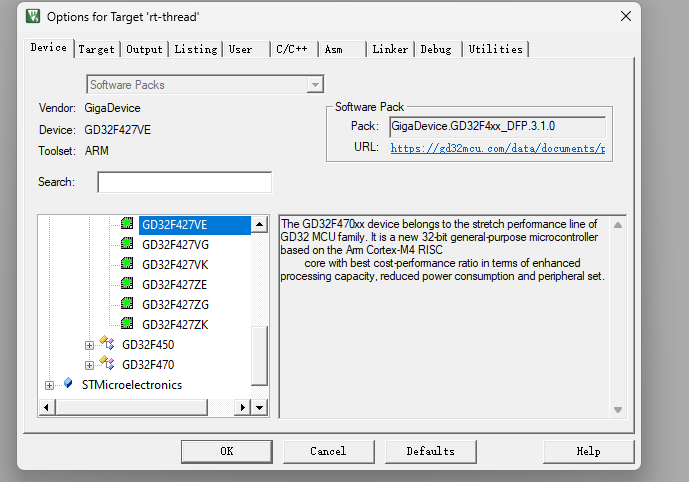The image size is (689, 482).
Task: Select GD32F427ZG in the device tree
Action: click(175, 305)
